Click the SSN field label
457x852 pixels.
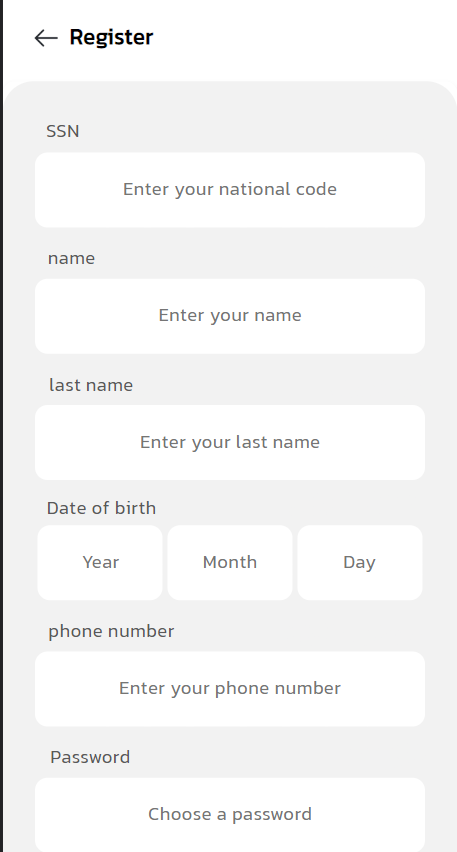tap(63, 131)
